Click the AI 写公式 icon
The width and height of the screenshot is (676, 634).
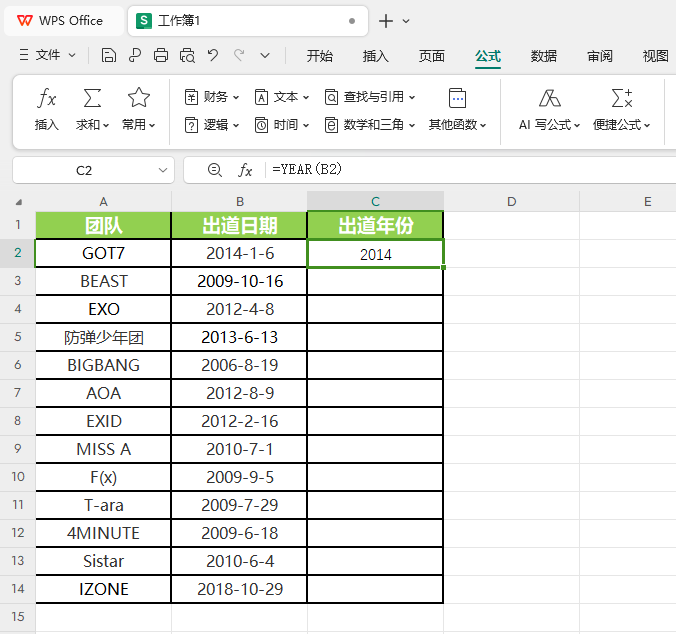[550, 98]
